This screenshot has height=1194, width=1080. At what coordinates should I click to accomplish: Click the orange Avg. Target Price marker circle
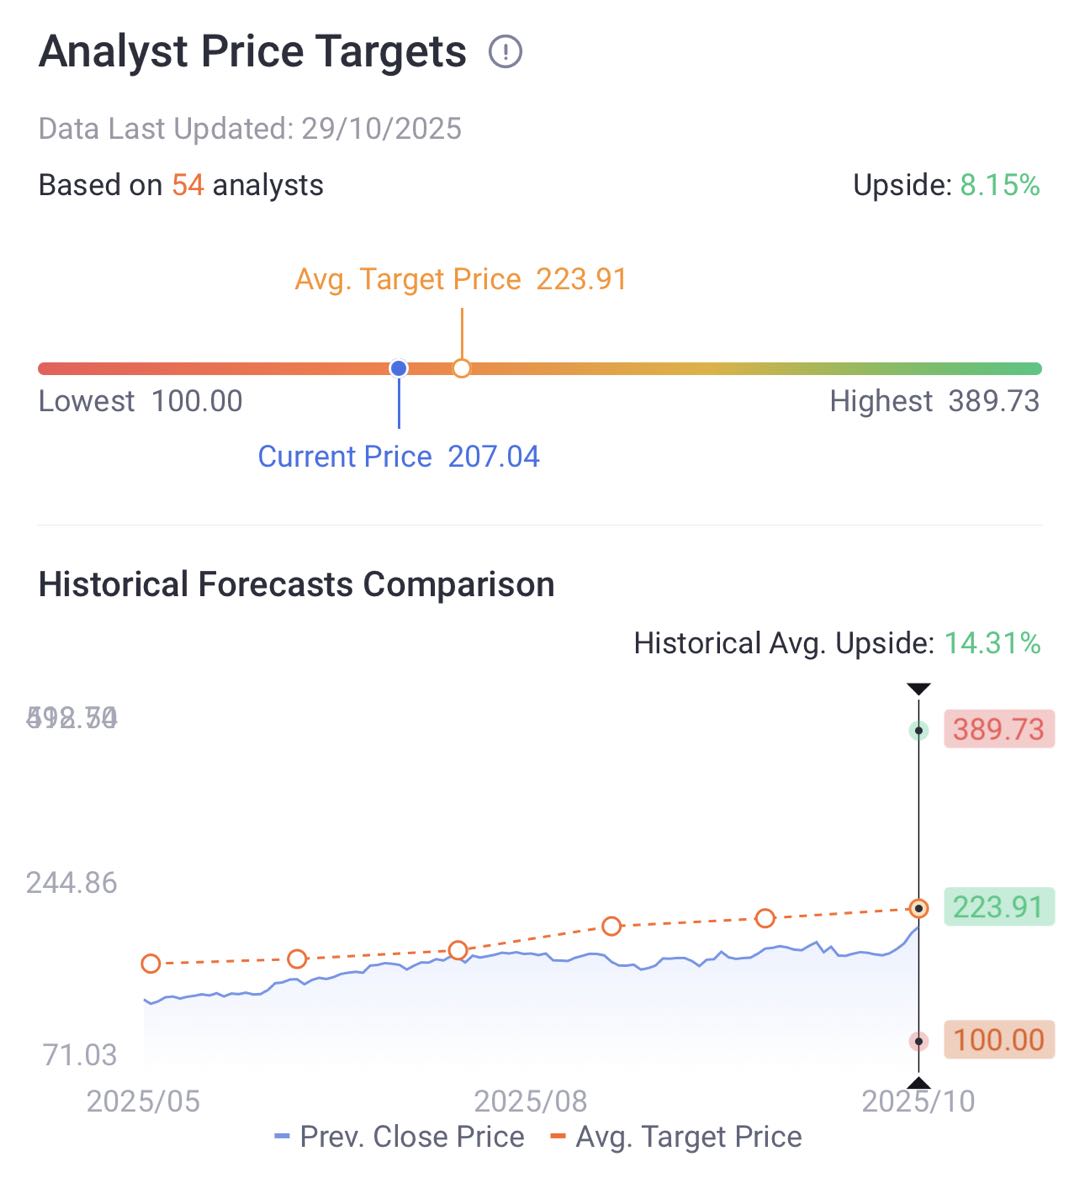(461, 368)
